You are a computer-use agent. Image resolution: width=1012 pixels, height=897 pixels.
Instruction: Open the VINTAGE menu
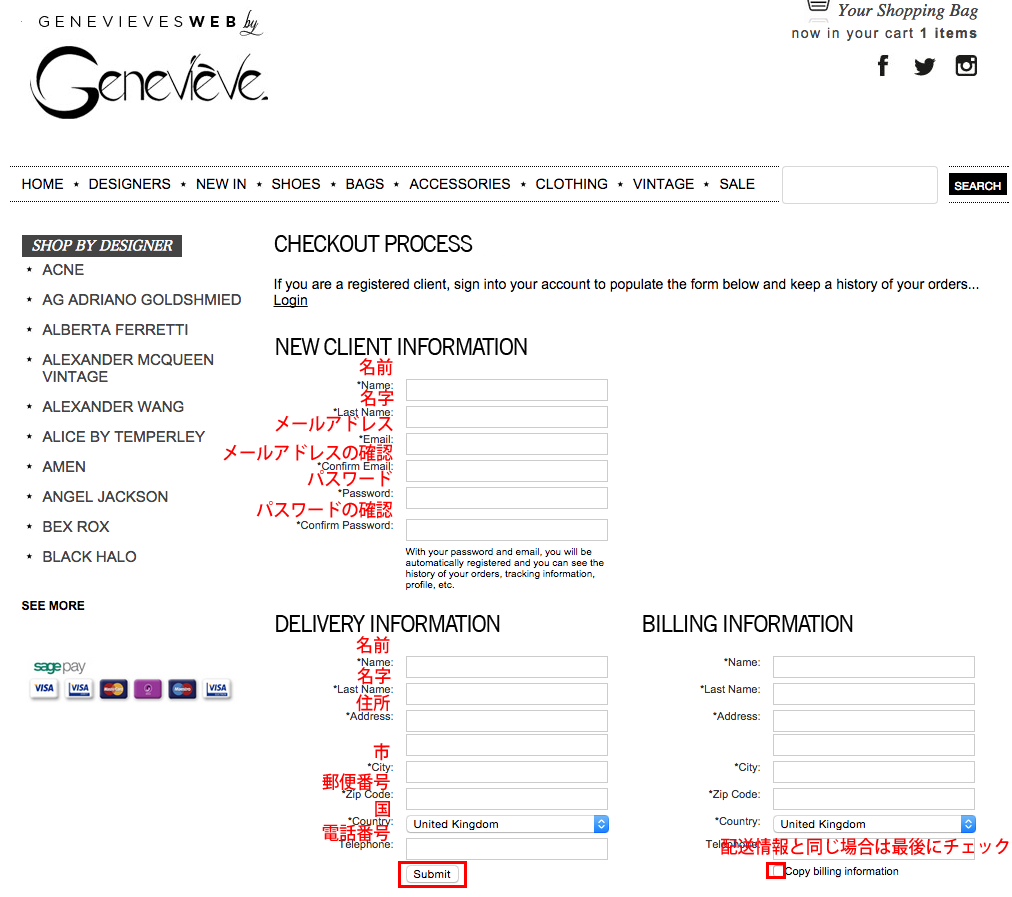click(x=663, y=184)
